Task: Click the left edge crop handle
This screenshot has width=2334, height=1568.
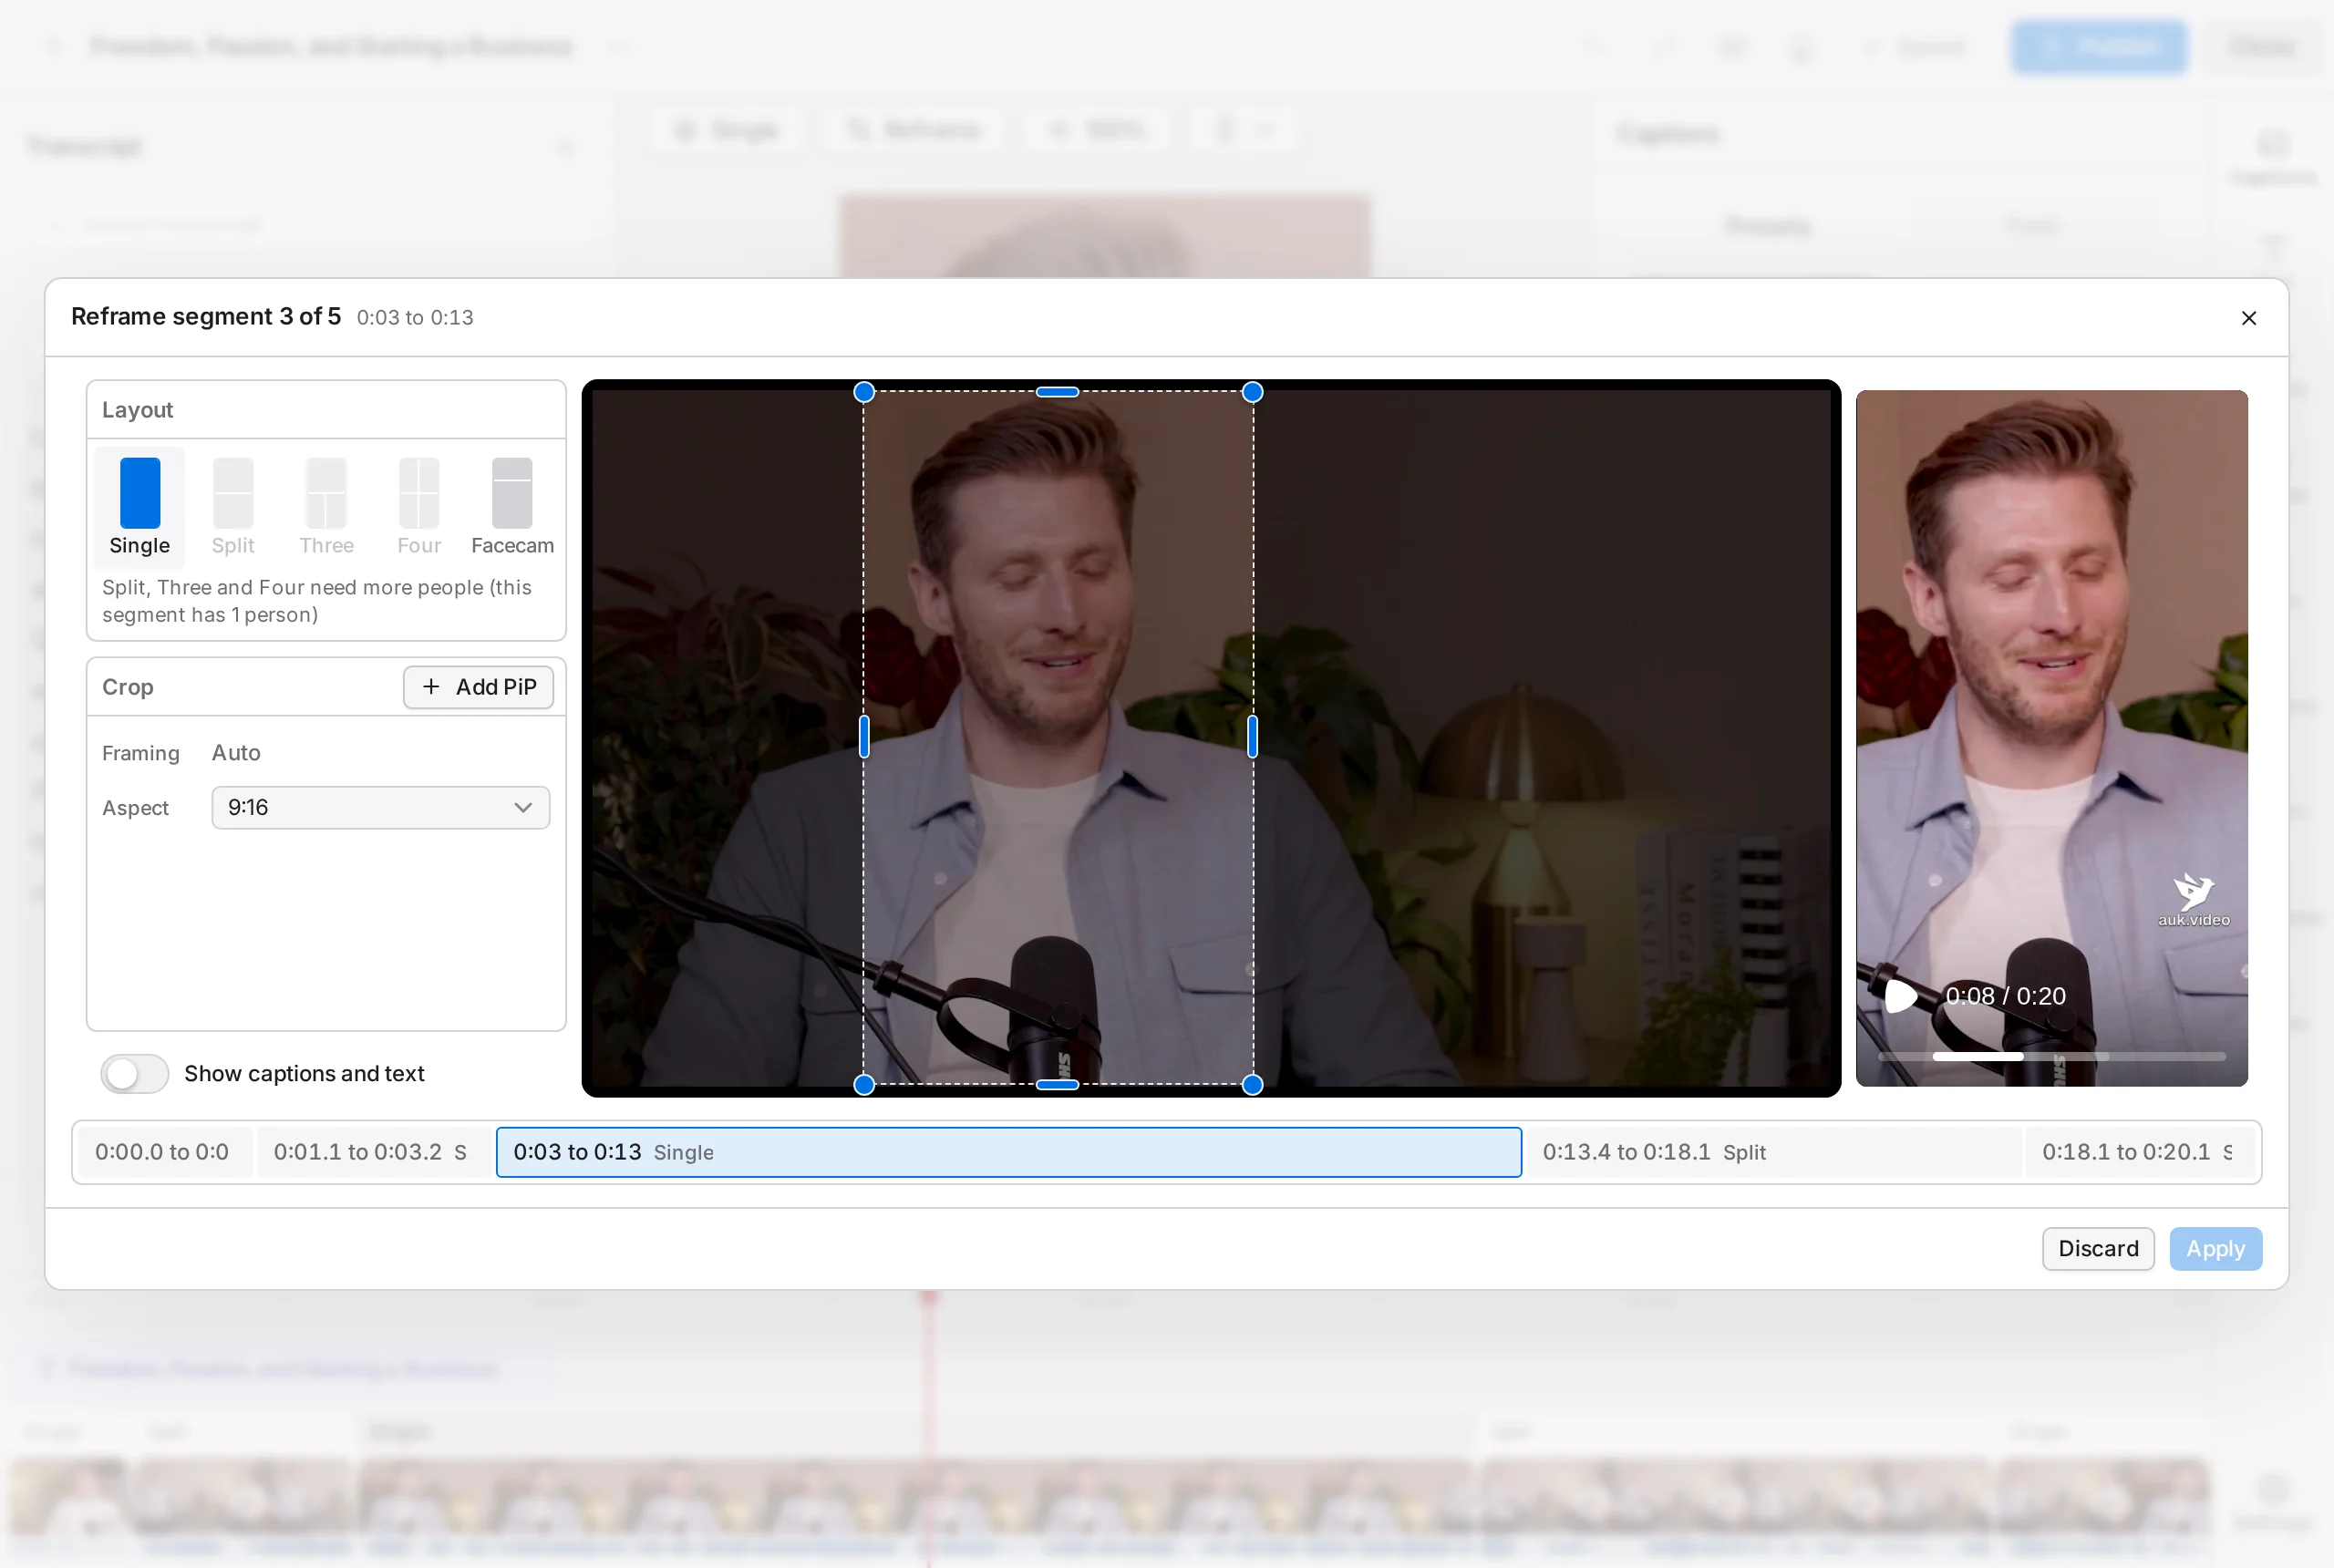Action: (x=864, y=737)
